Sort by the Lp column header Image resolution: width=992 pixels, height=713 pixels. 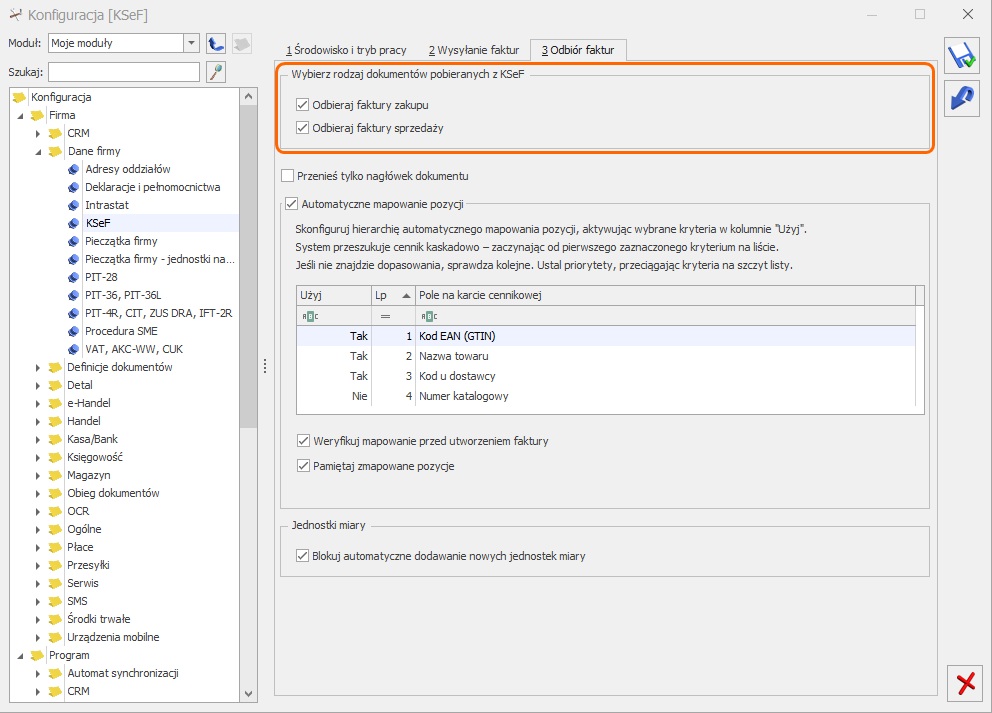coord(393,295)
